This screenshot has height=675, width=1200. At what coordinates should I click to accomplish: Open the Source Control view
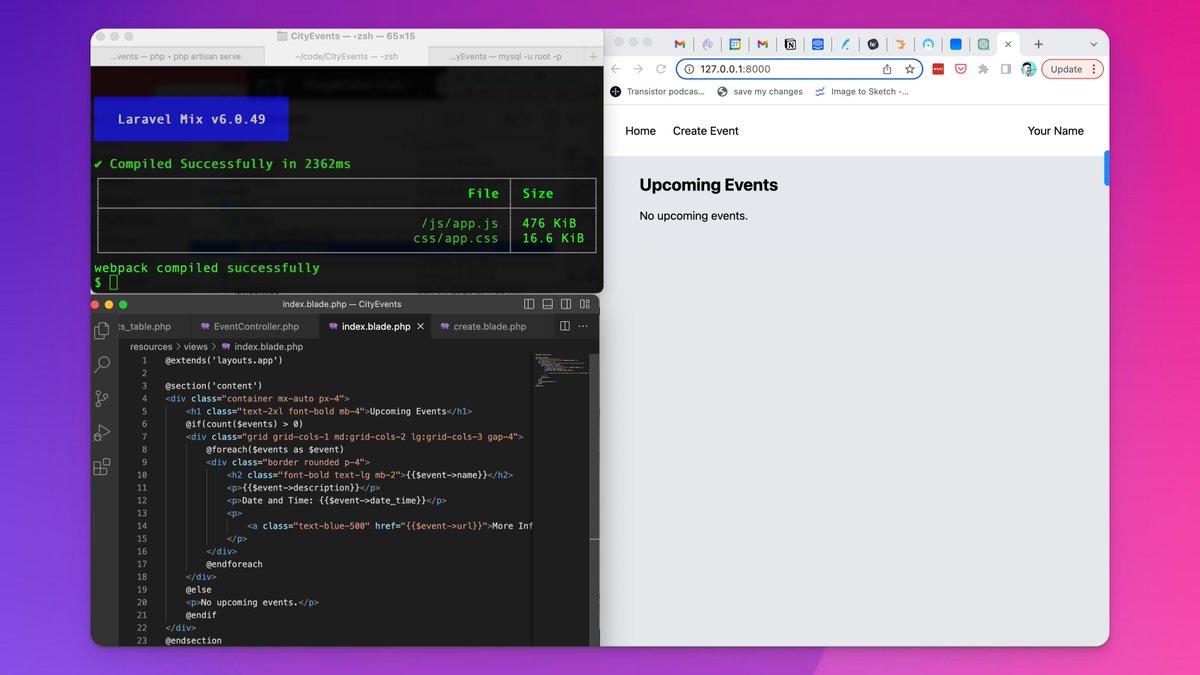[x=101, y=399]
